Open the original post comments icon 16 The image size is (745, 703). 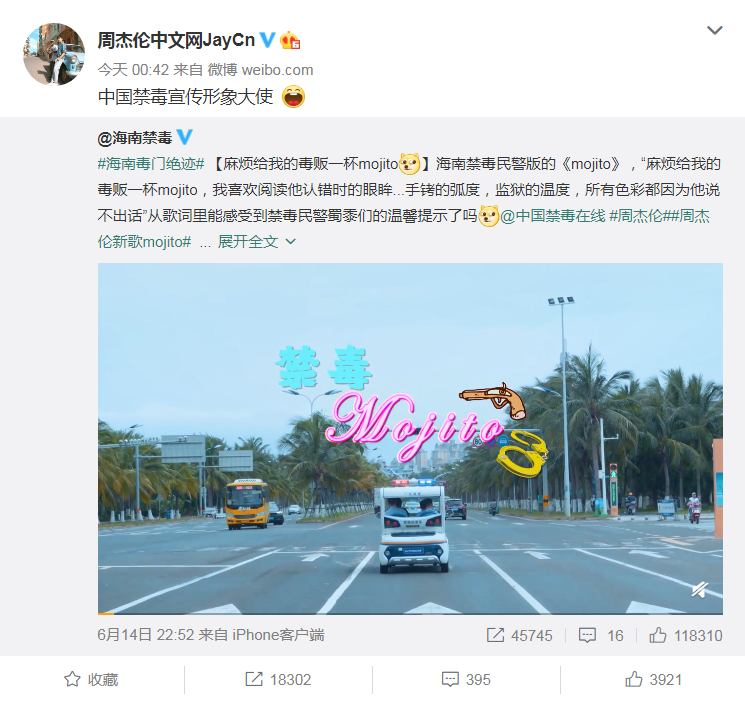tap(601, 636)
